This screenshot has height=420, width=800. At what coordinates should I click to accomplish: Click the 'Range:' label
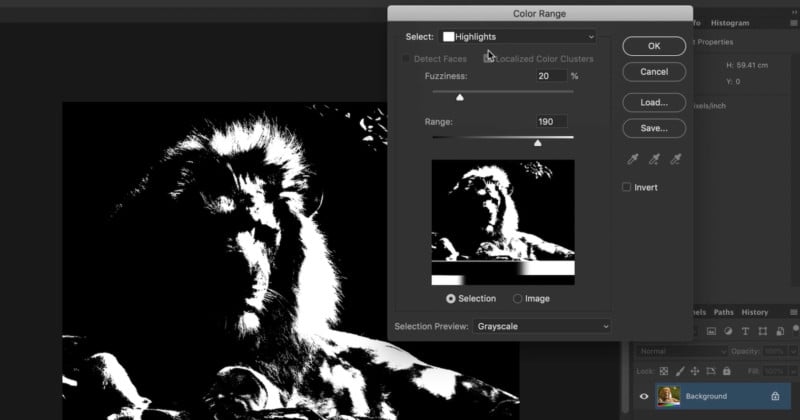pyautogui.click(x=438, y=122)
